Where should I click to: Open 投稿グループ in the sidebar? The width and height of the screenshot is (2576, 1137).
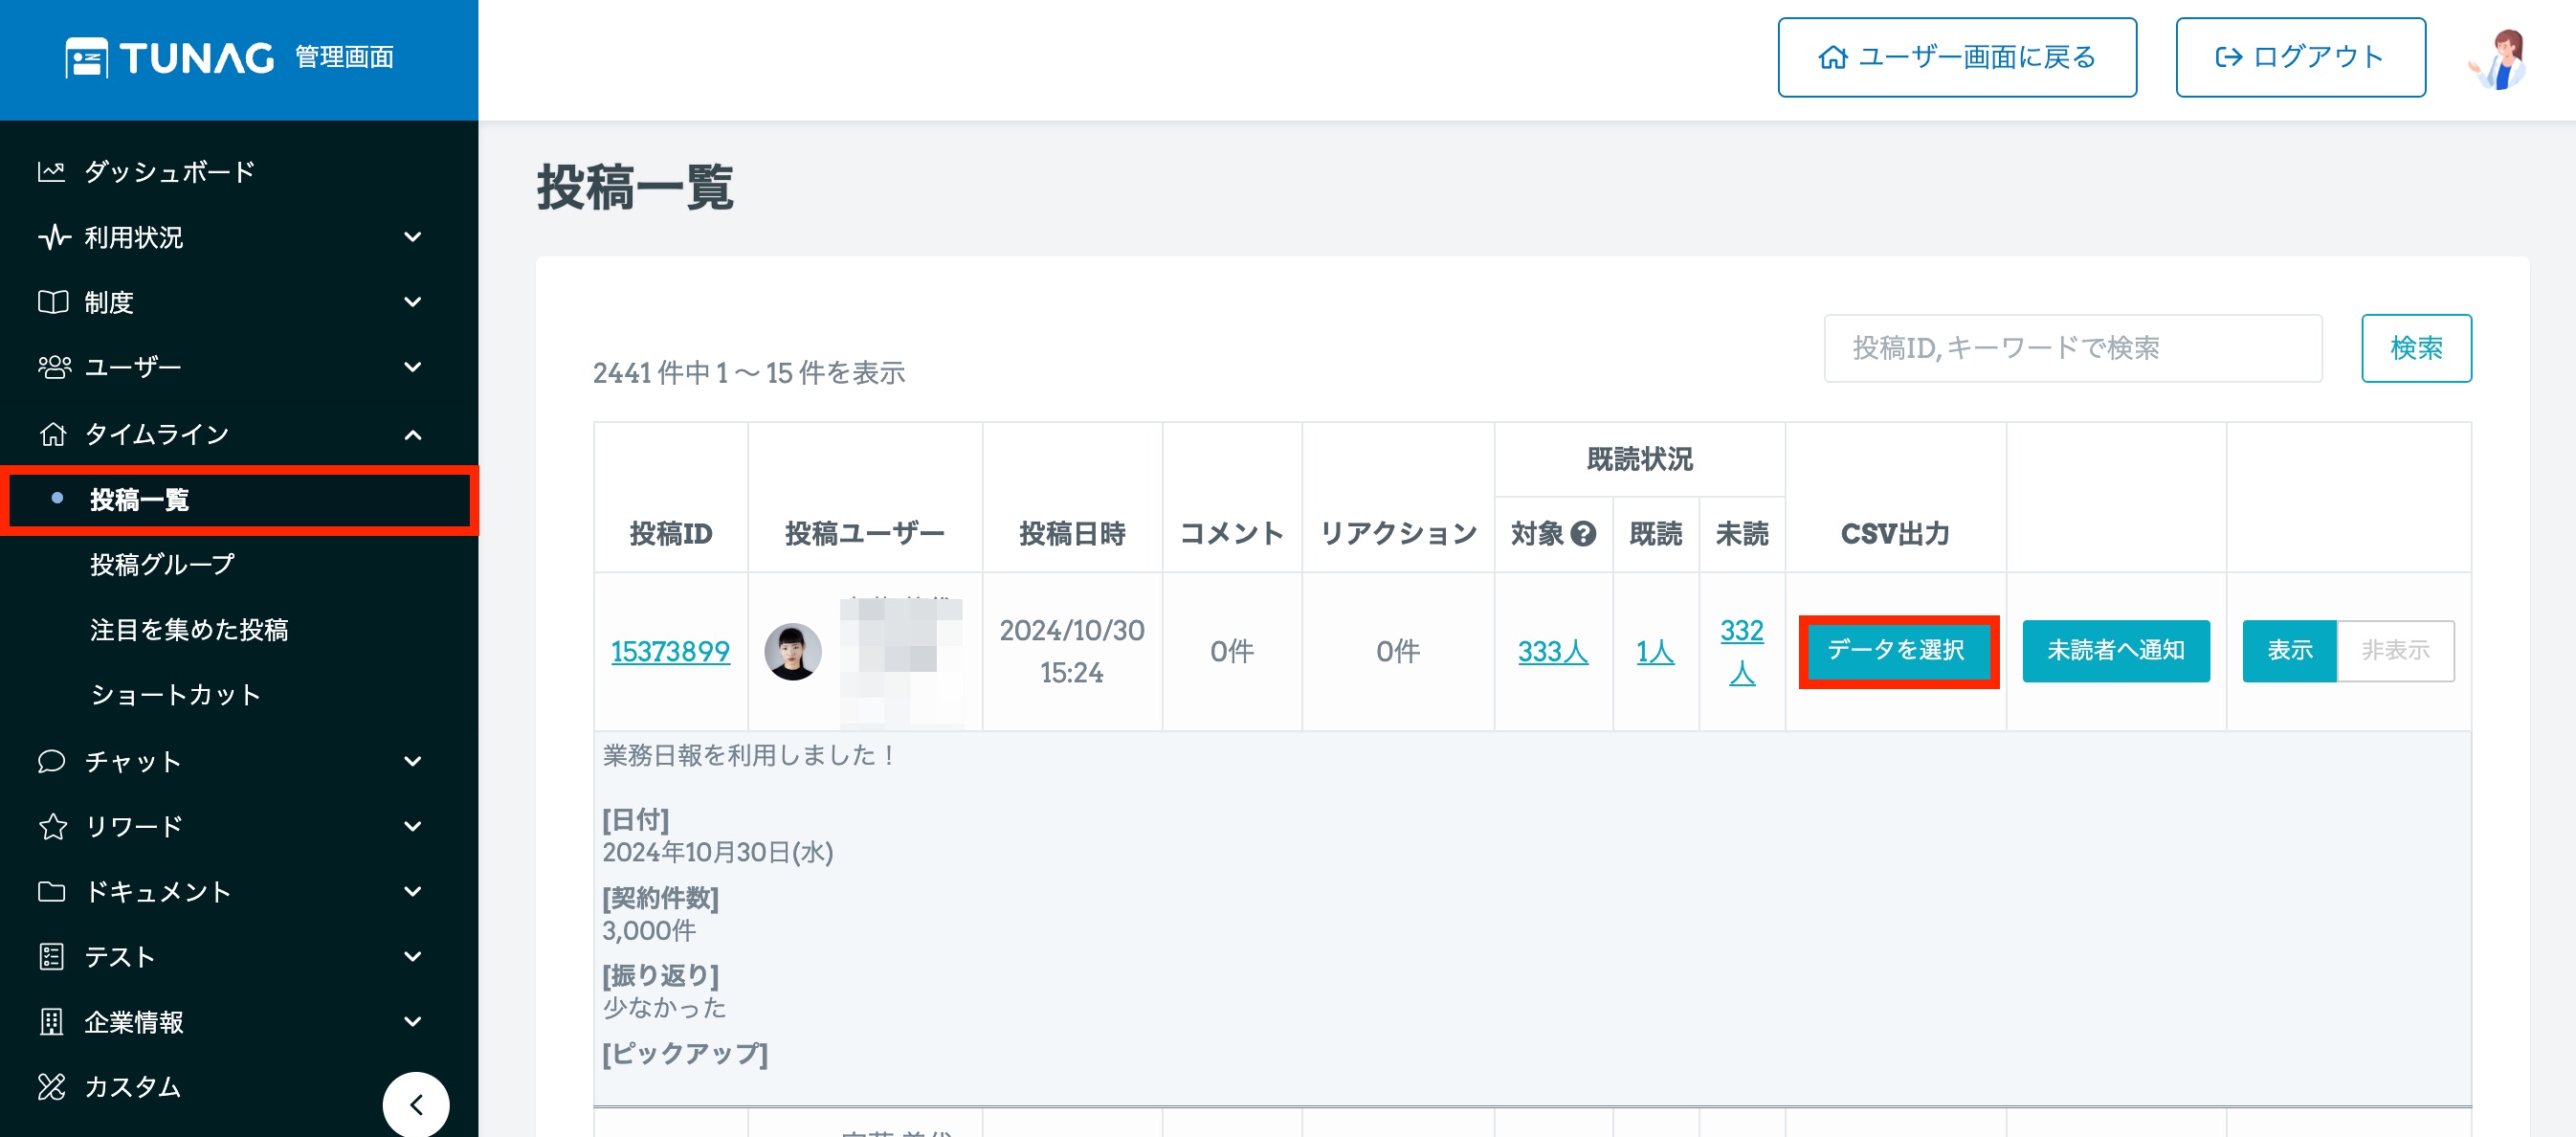[x=162, y=565]
